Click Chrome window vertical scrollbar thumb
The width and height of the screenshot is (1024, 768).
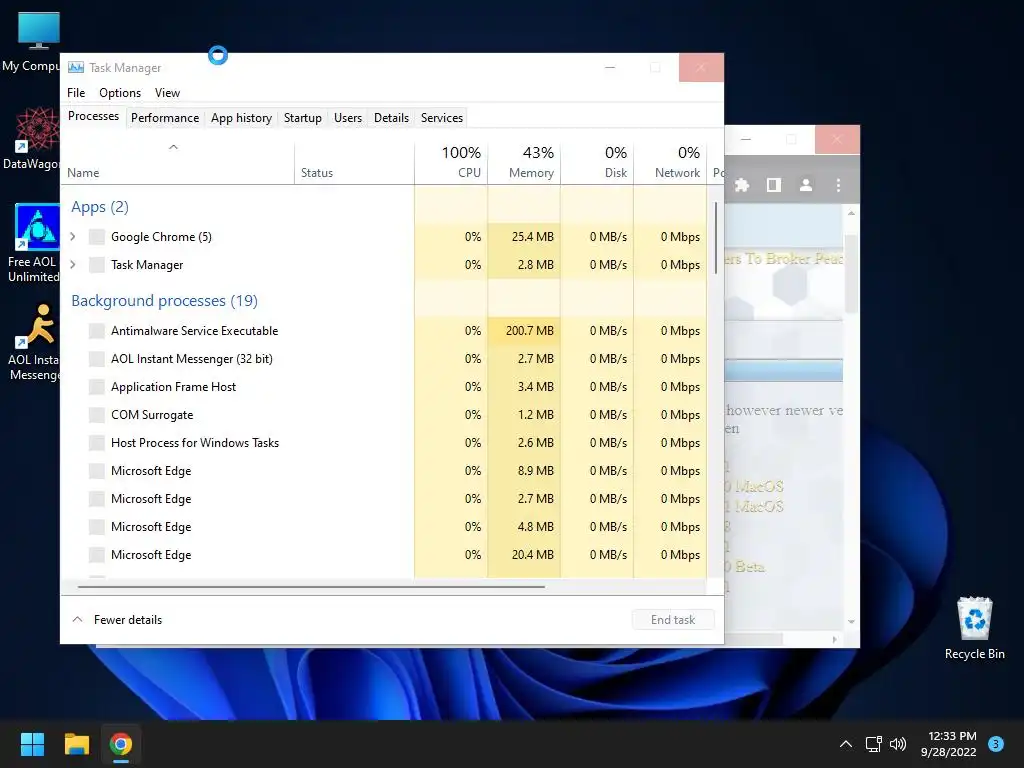tap(851, 274)
